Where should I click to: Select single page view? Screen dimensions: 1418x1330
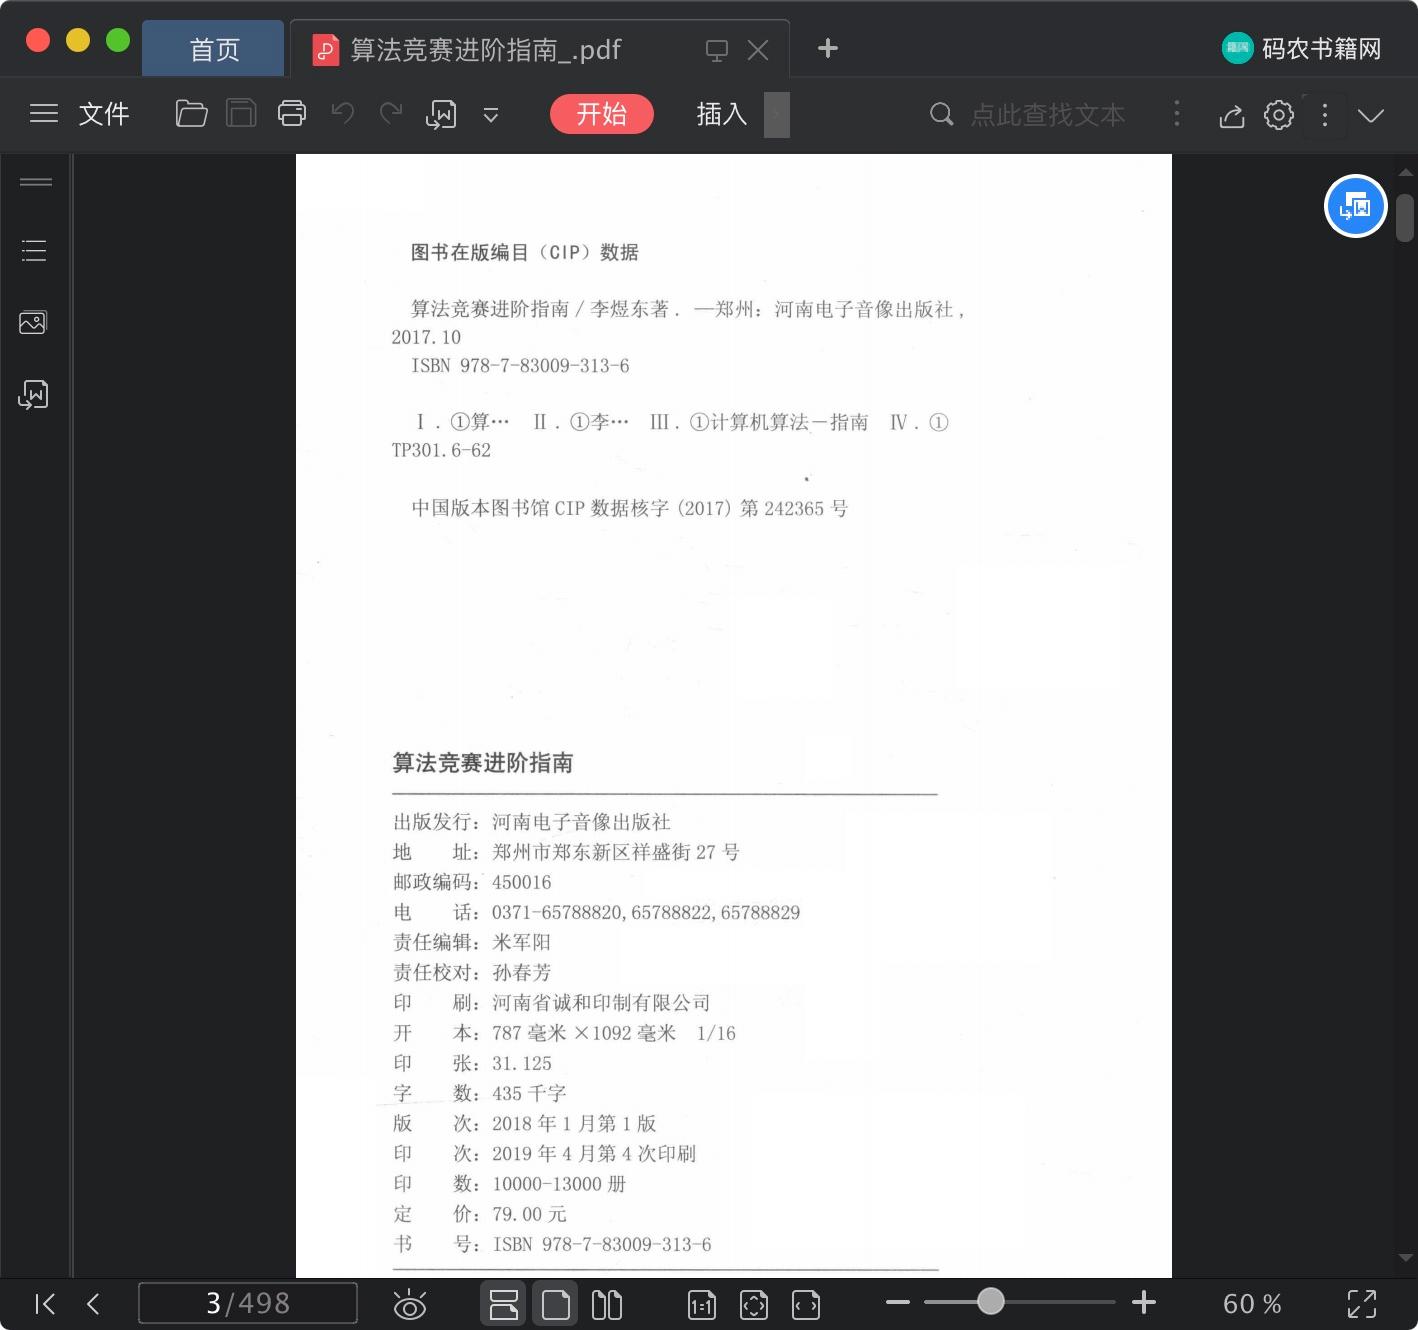(555, 1305)
